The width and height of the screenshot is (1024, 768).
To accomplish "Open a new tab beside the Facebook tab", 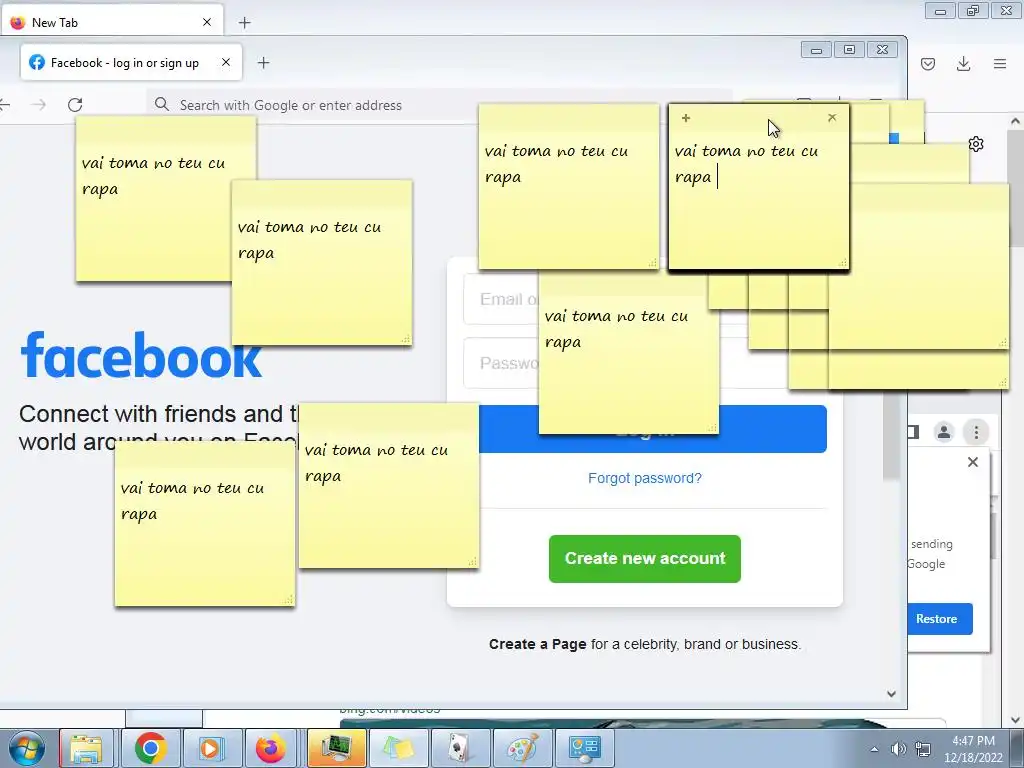I will (x=263, y=63).
